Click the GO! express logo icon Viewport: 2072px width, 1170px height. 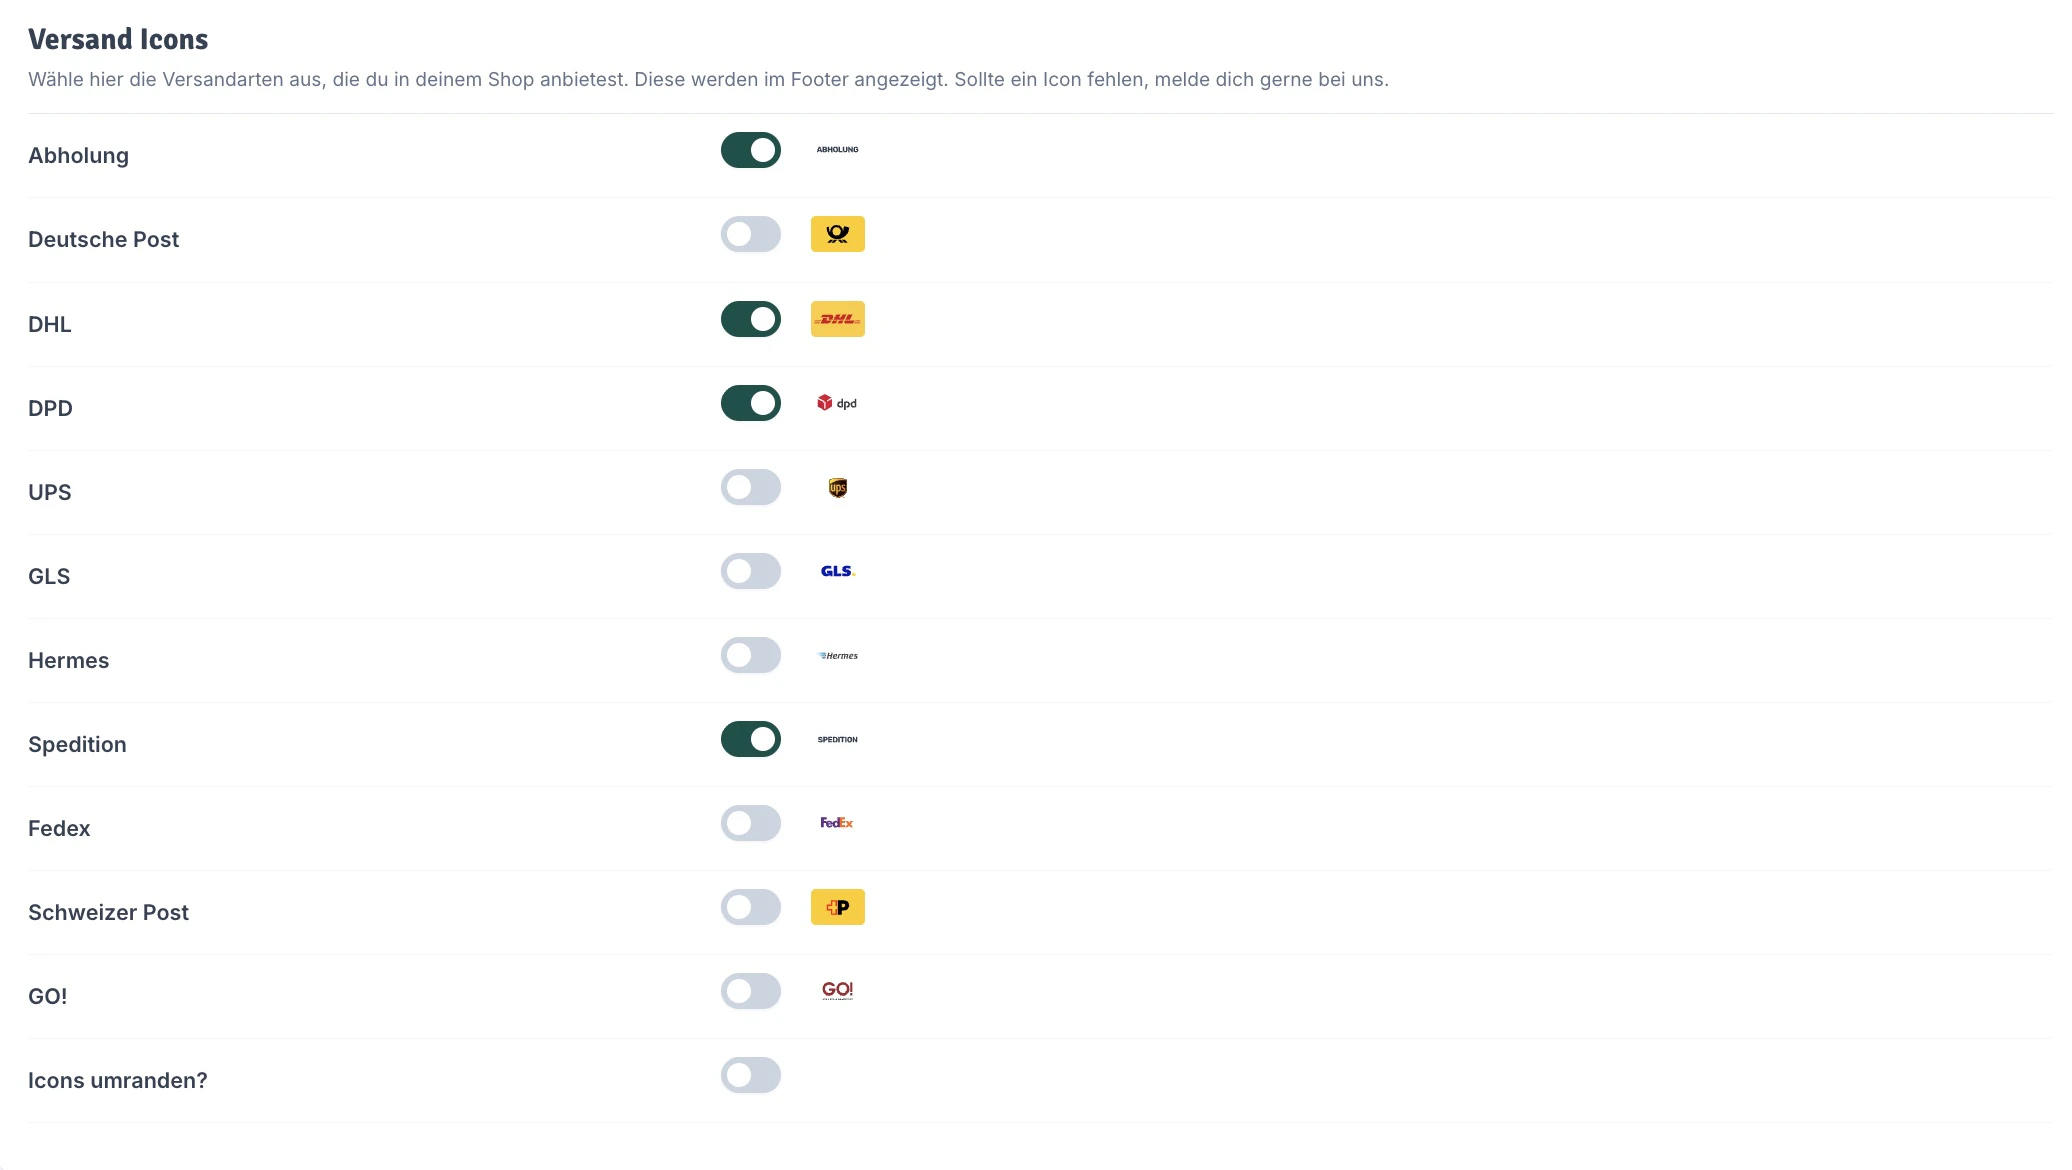837,991
